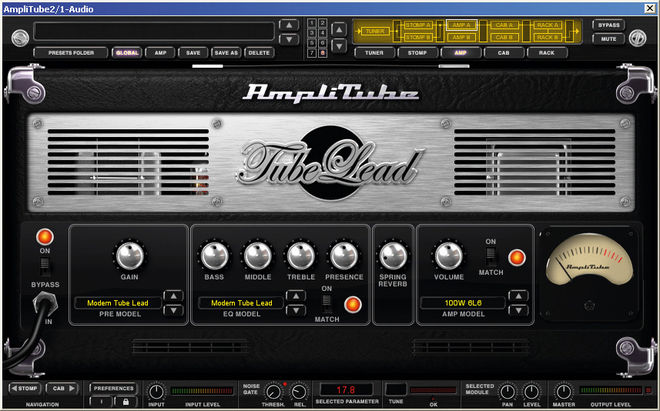Click the TREBLE knob
This screenshot has width=660, height=411.
pyautogui.click(x=301, y=256)
